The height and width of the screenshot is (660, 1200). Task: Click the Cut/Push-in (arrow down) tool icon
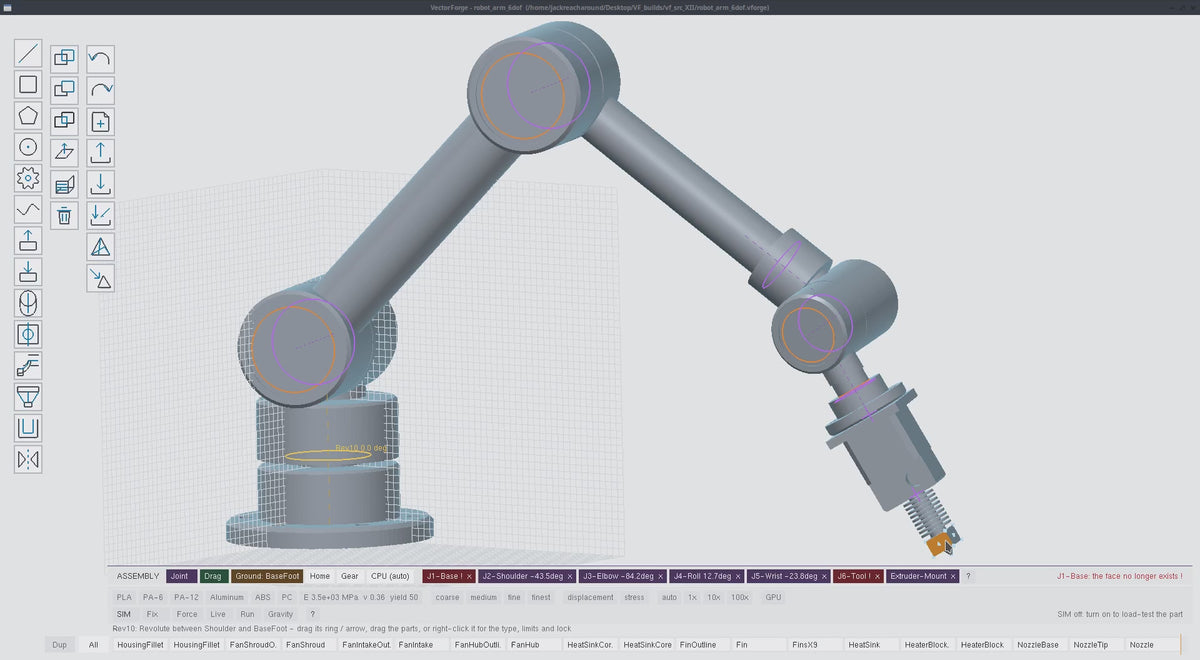(29, 271)
